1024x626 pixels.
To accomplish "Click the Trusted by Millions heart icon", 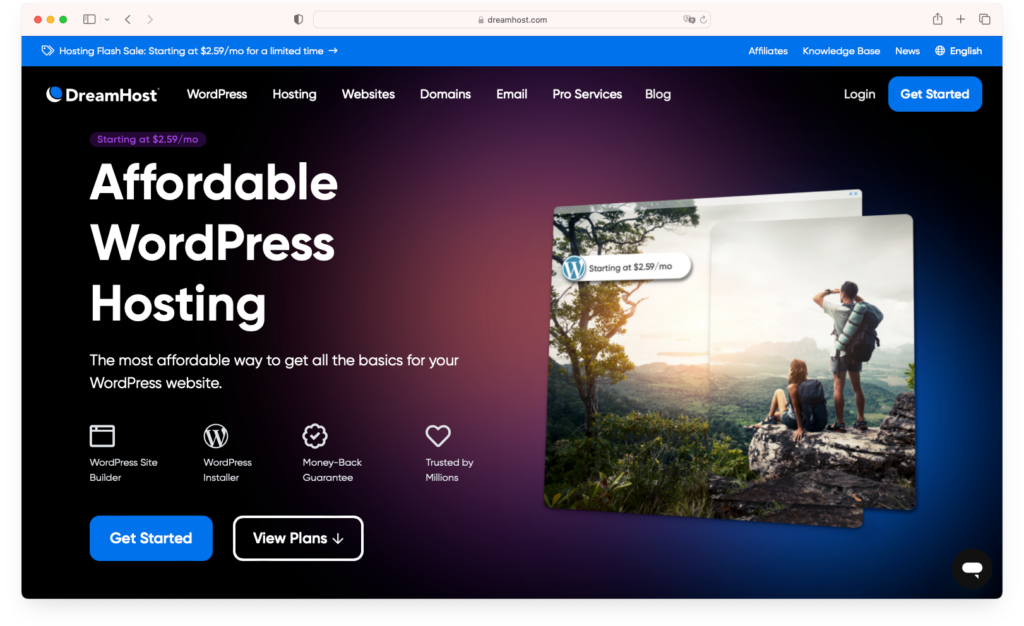I will point(438,435).
